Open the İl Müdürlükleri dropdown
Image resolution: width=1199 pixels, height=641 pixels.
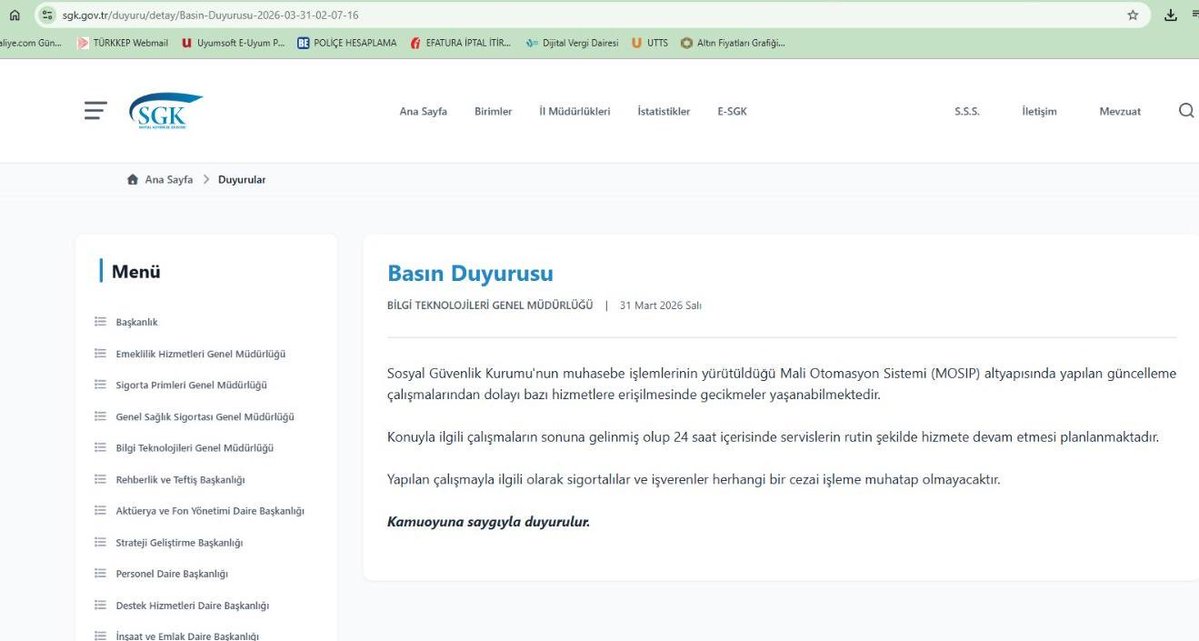574,111
